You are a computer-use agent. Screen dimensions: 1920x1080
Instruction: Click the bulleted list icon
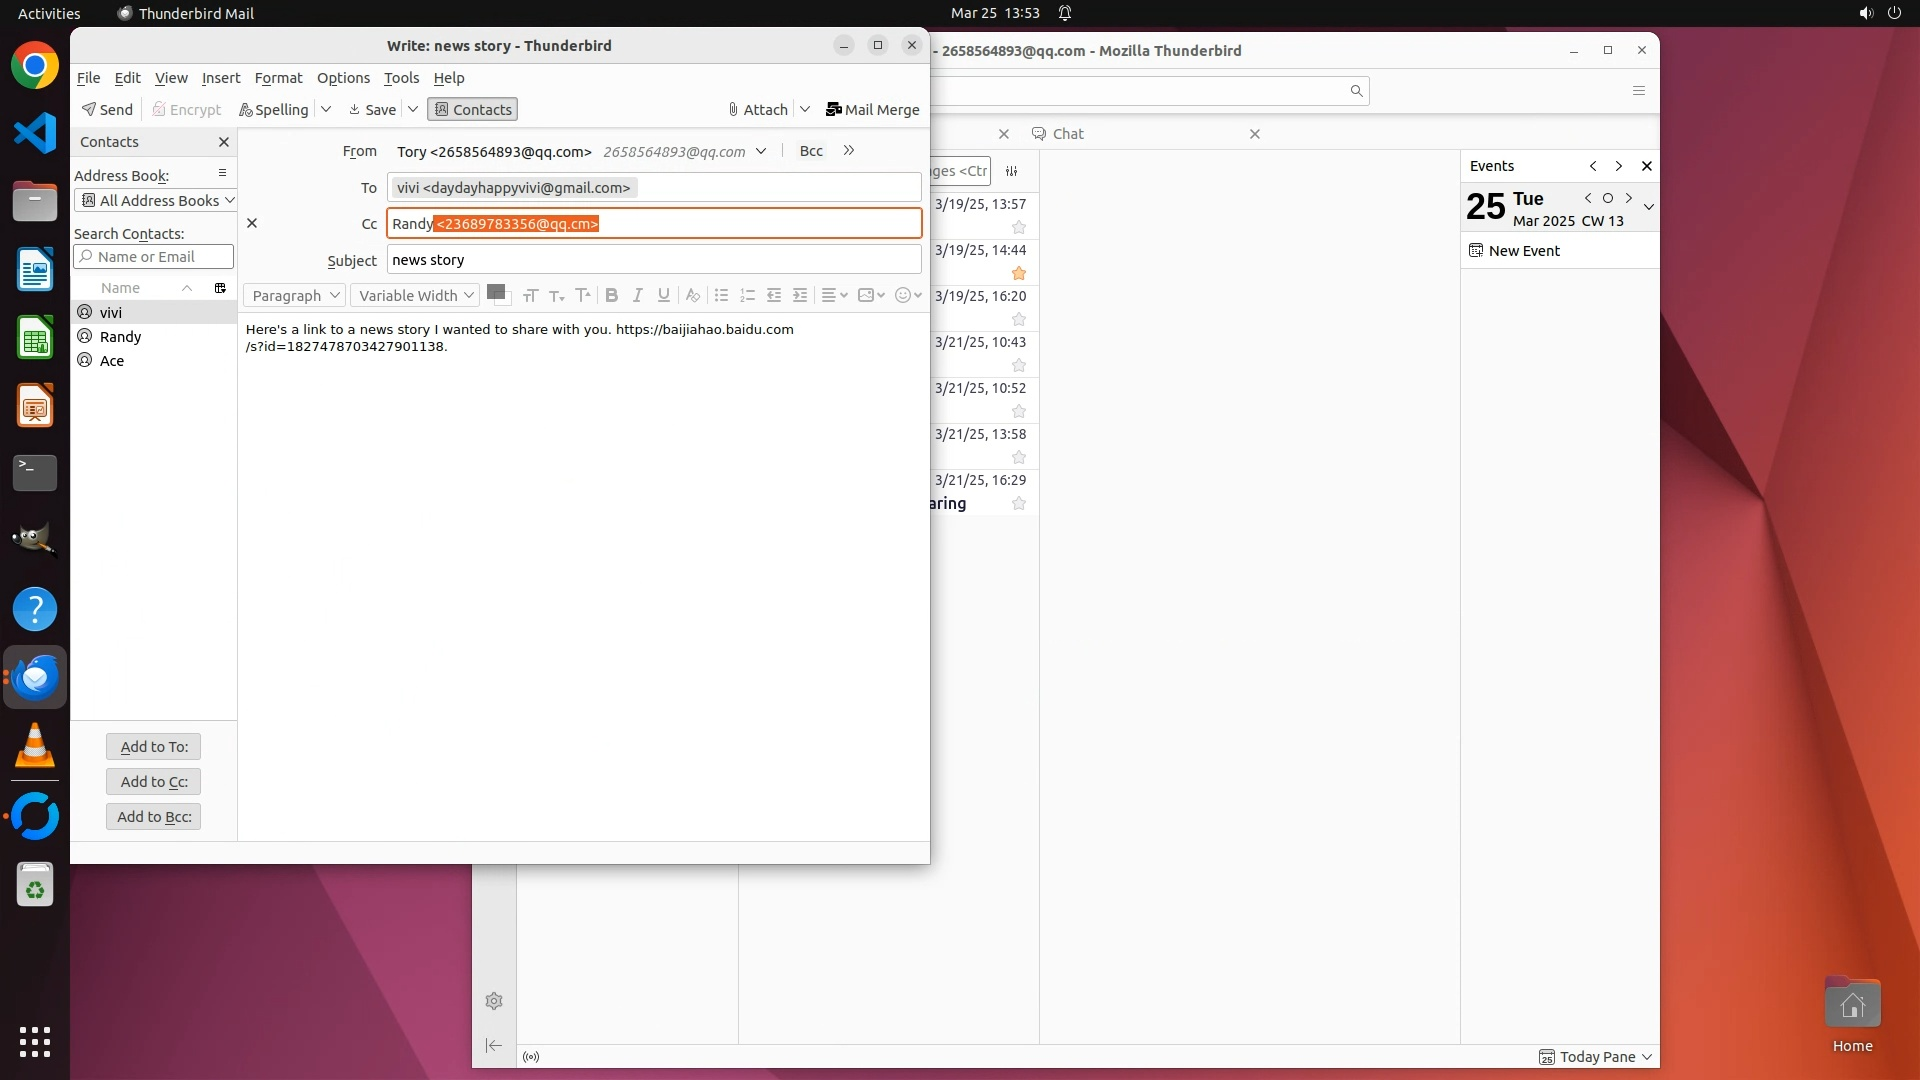[721, 295]
